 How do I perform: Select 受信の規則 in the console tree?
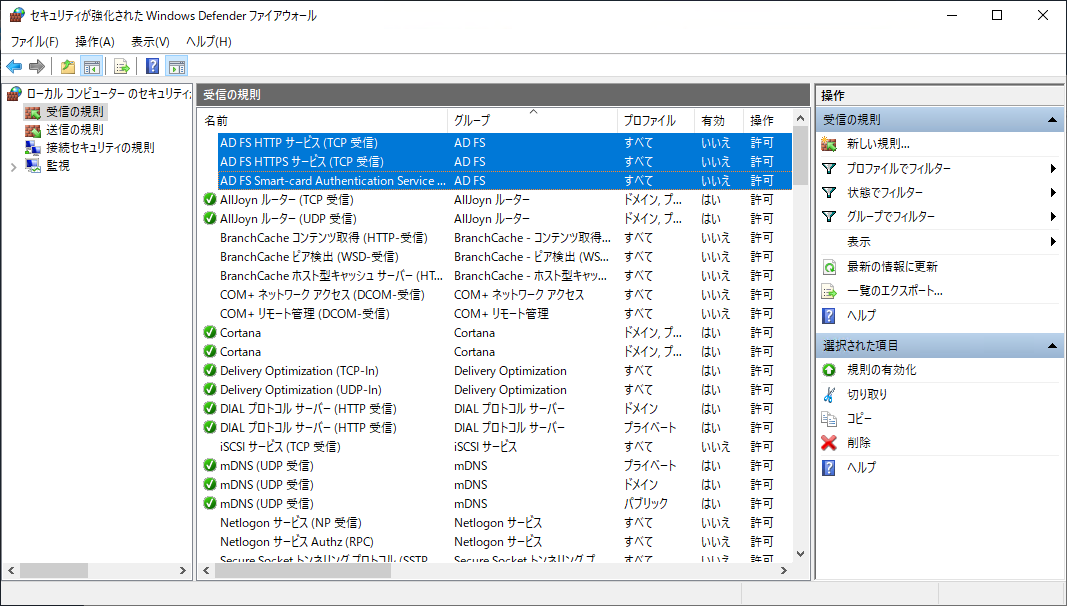(75, 112)
